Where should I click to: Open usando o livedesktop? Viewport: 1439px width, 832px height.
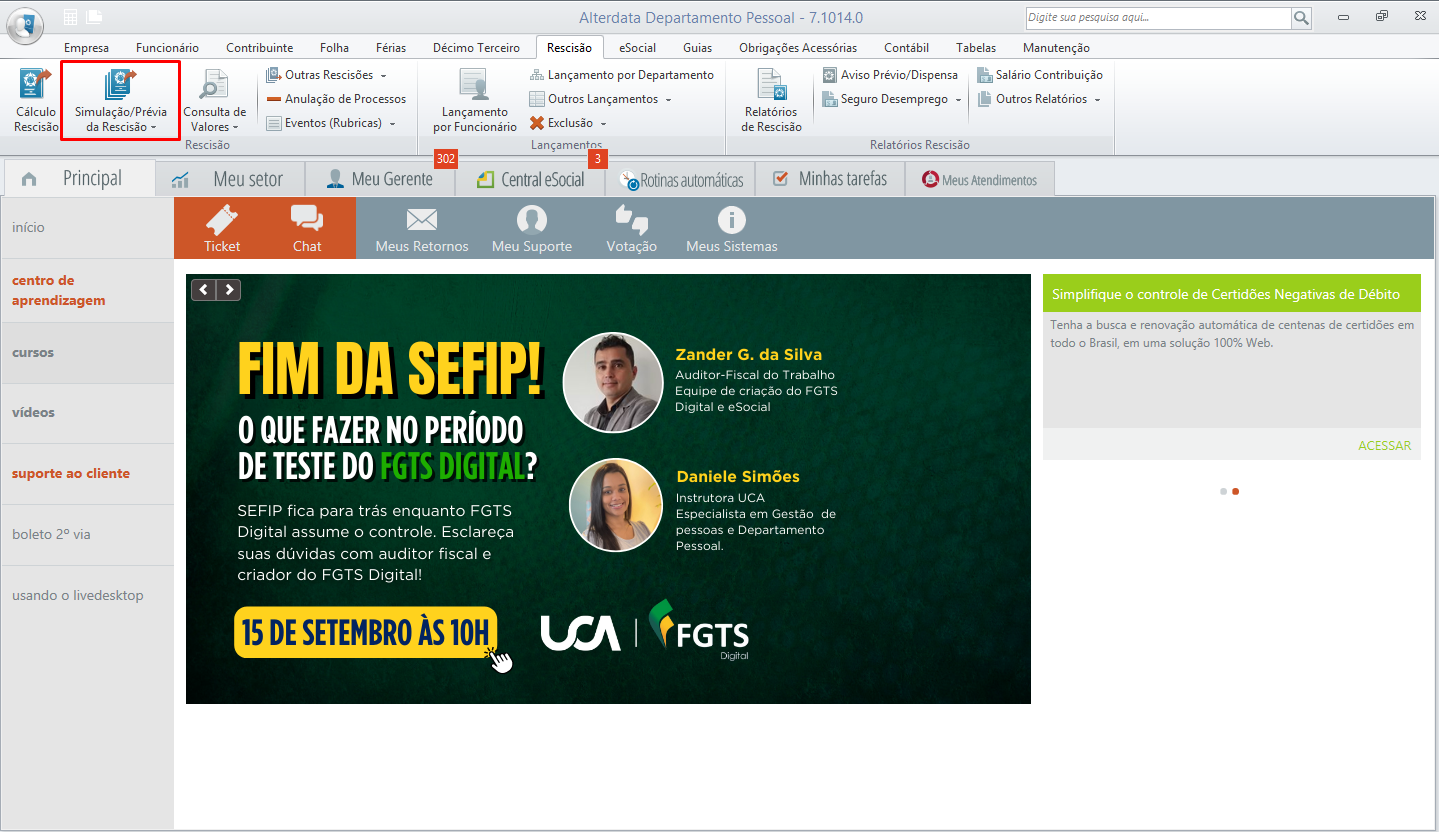[x=87, y=595]
